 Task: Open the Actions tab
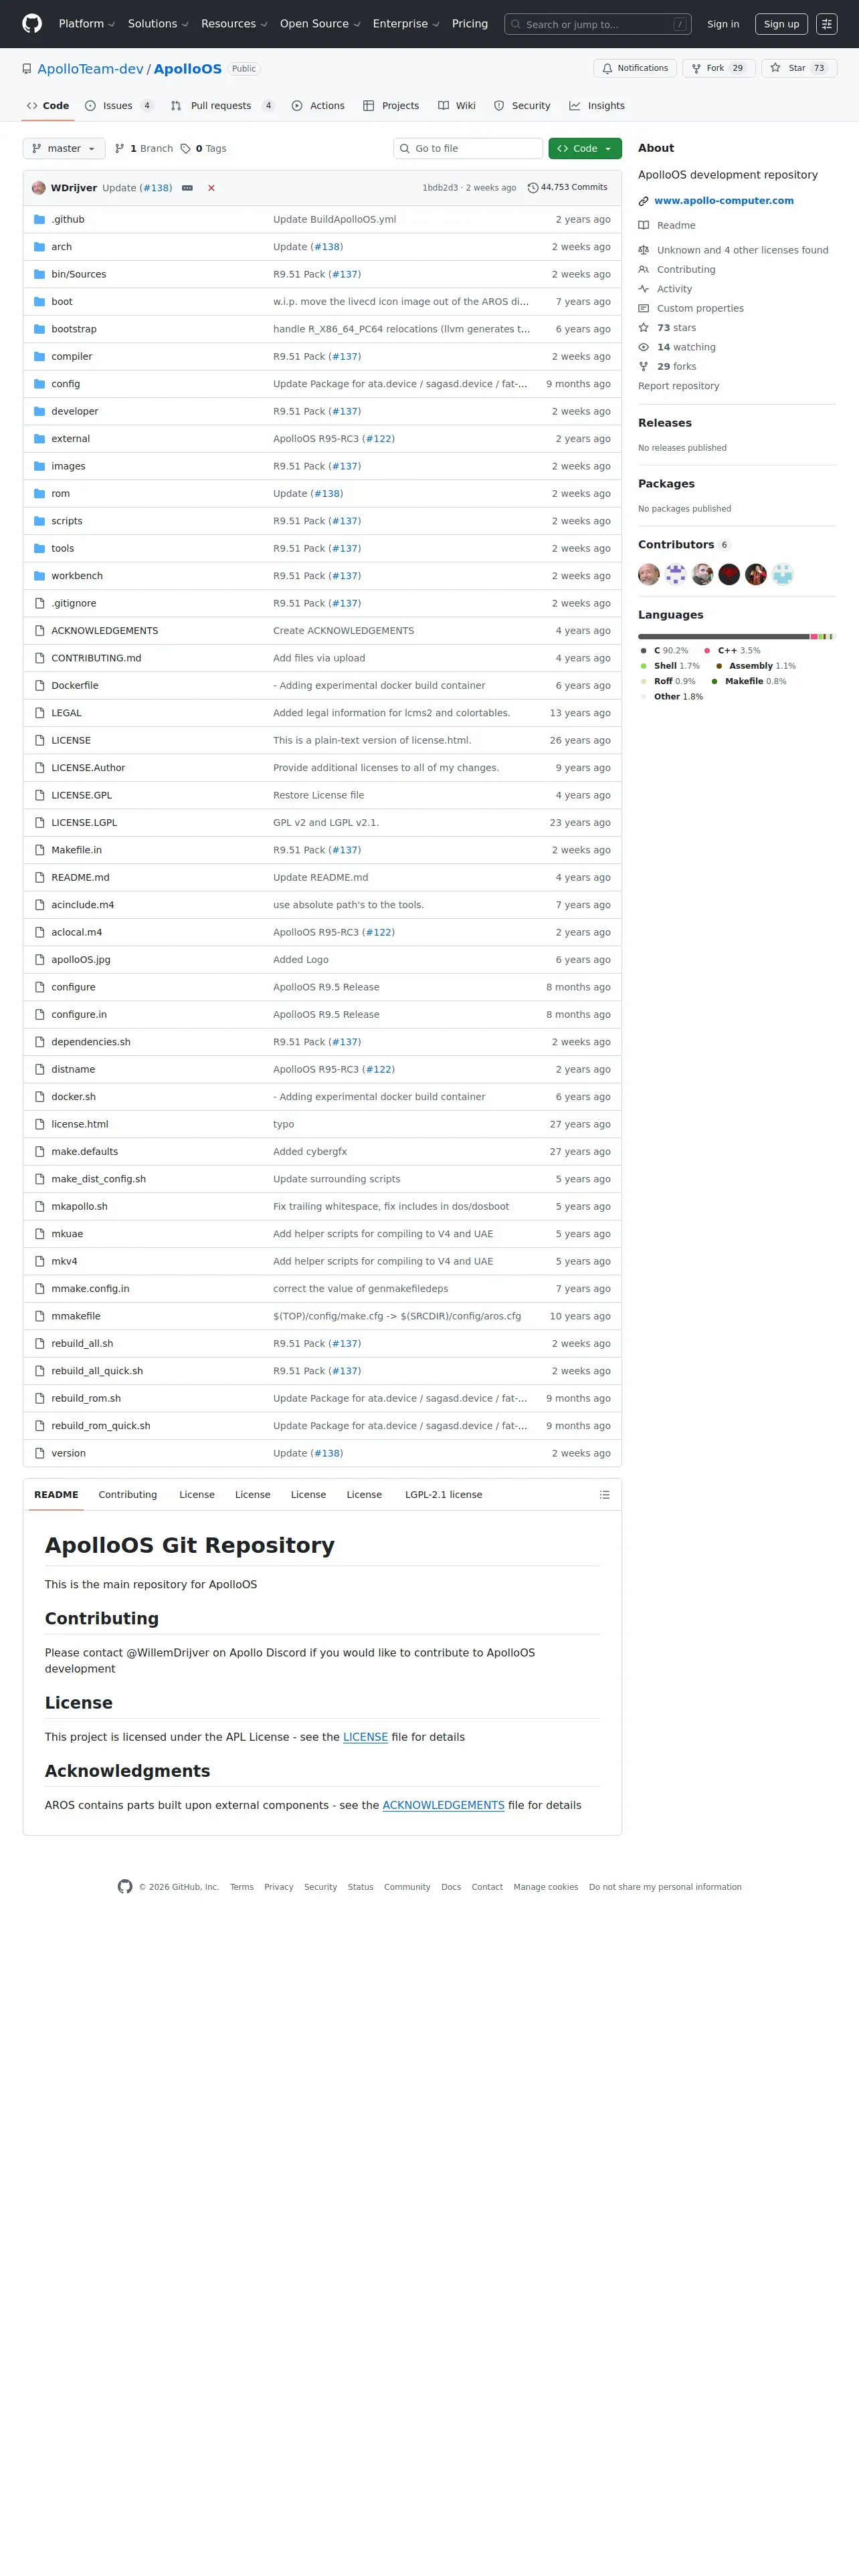pos(318,106)
